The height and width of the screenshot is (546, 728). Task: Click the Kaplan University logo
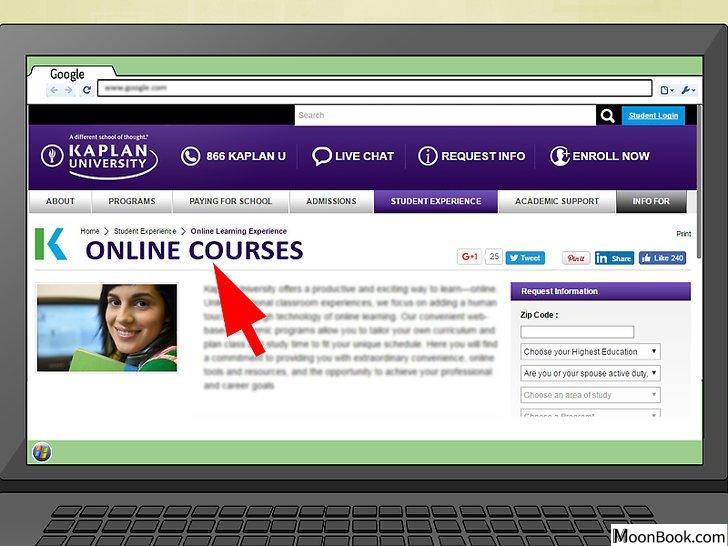(x=100, y=156)
